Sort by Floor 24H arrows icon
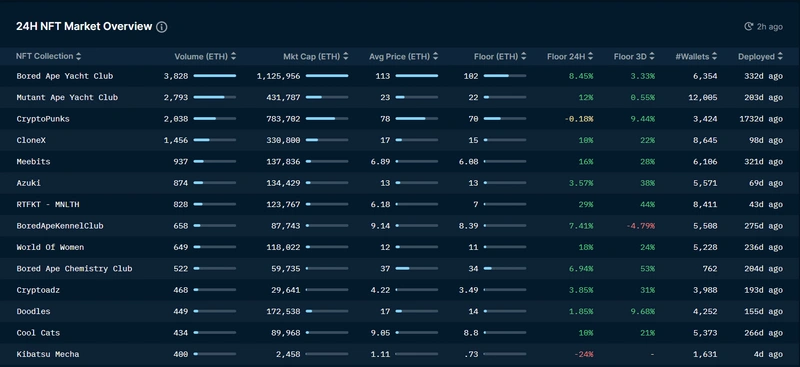Viewport: 800px width, 367px height. [x=590, y=57]
